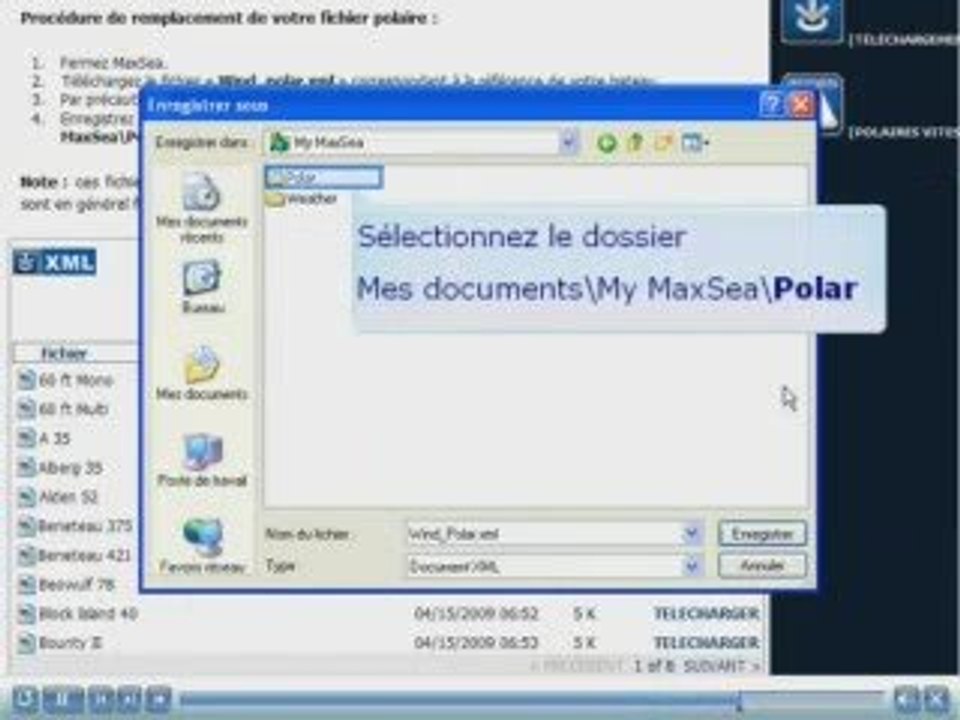Click the Block Island 40 file row

77,613
